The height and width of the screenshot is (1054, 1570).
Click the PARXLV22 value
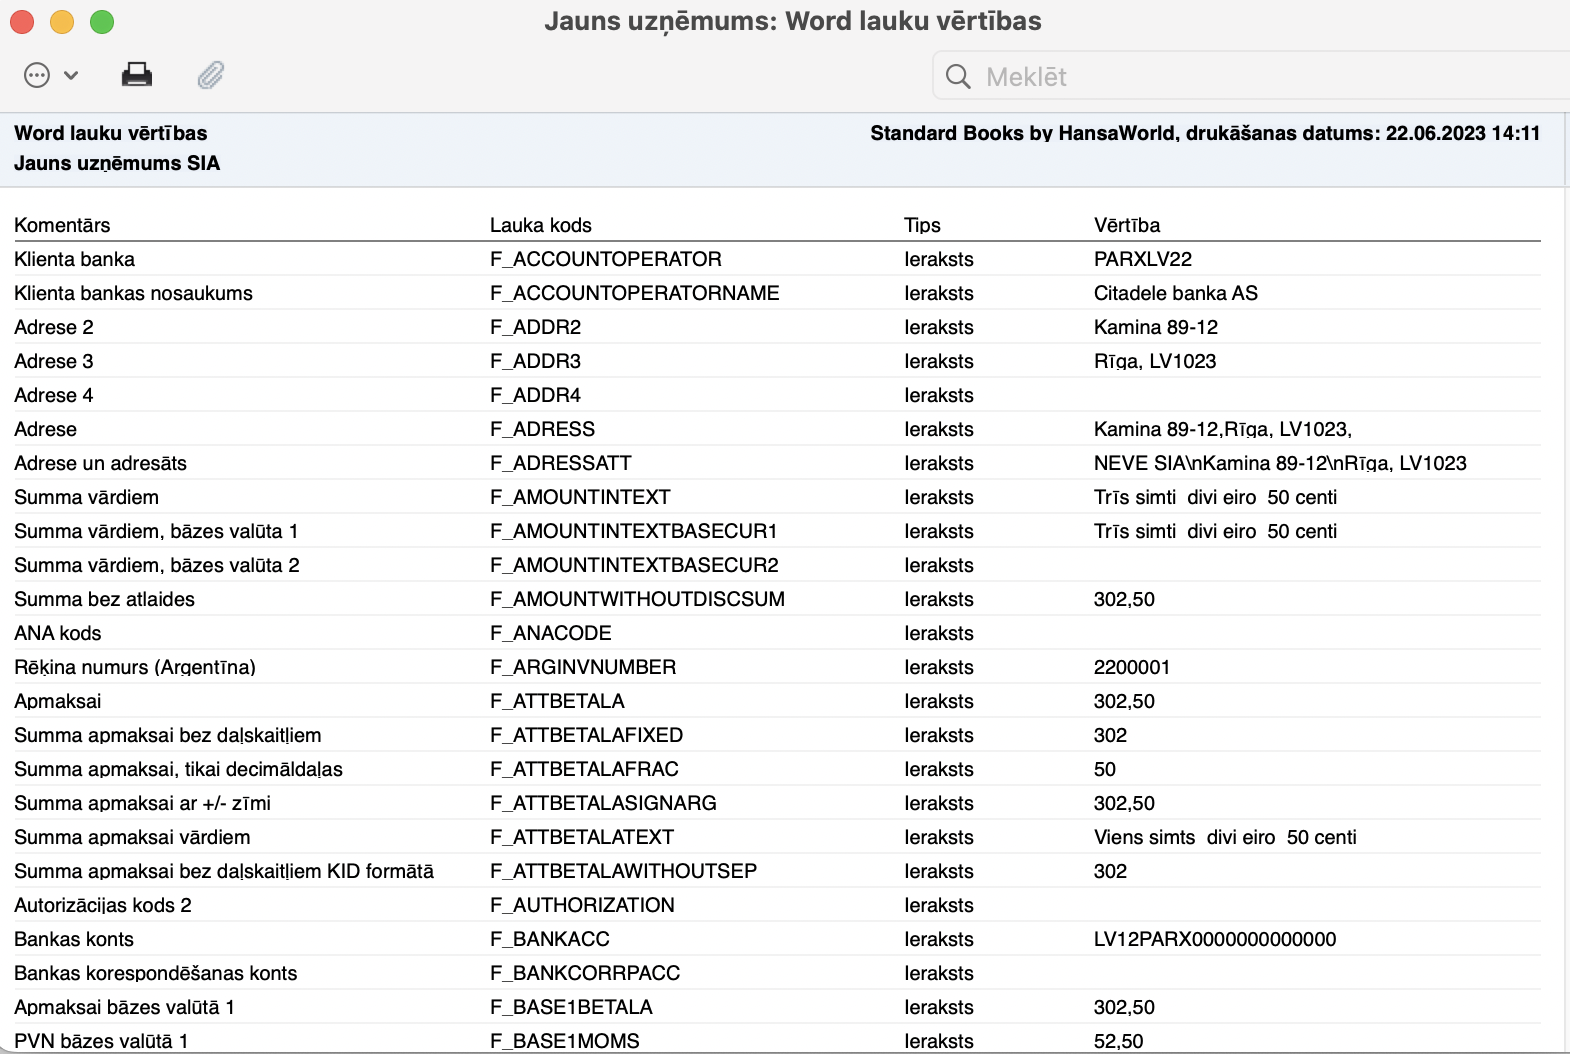(1143, 259)
